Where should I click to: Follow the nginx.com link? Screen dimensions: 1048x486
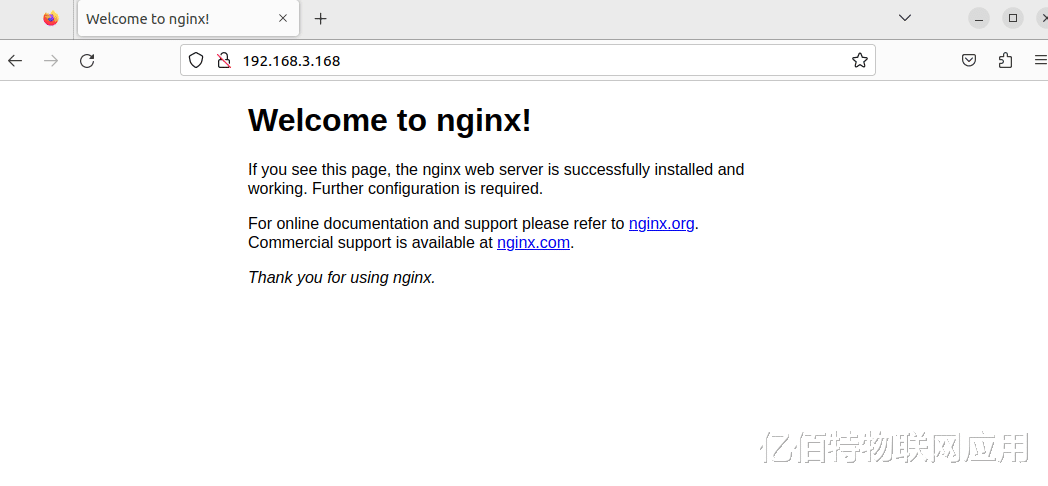click(x=533, y=243)
